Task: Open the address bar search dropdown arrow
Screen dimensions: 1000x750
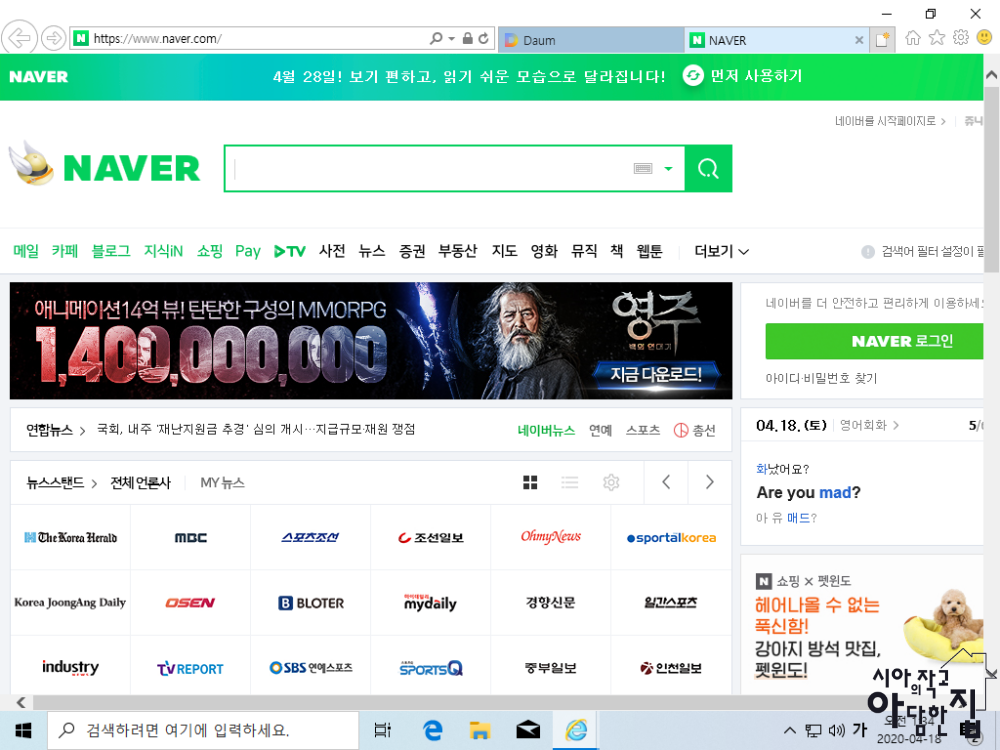Action: coord(452,38)
